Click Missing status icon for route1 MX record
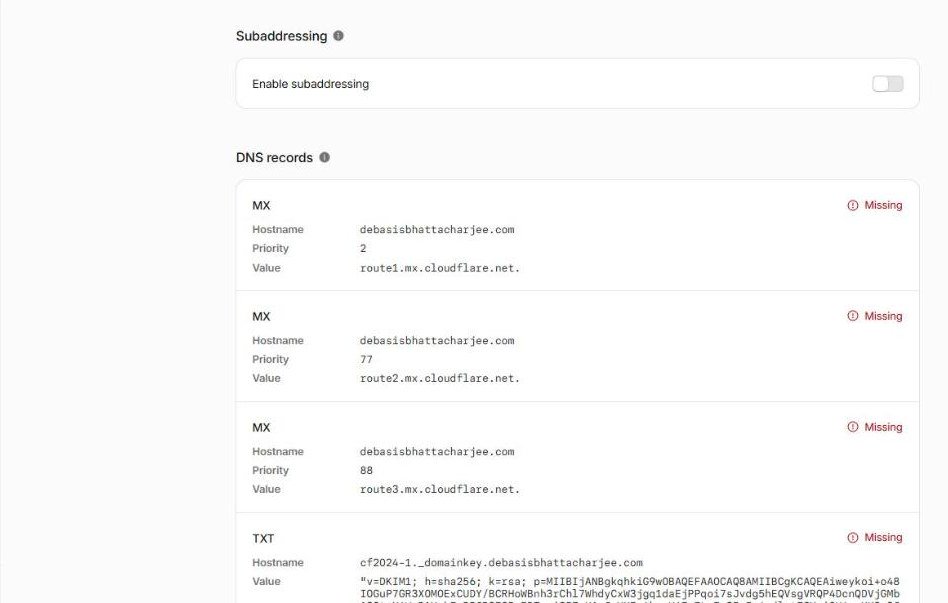This screenshot has height=603, width=948. (852, 206)
